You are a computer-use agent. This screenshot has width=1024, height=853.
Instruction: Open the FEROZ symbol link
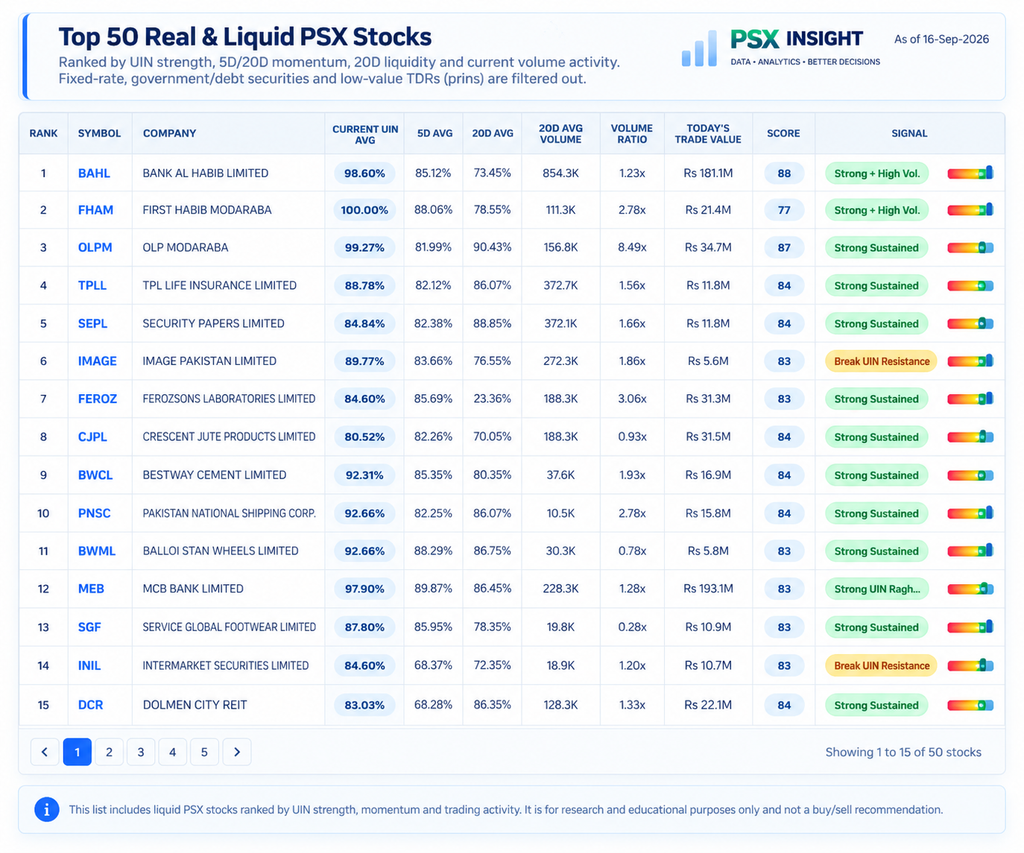pos(97,398)
